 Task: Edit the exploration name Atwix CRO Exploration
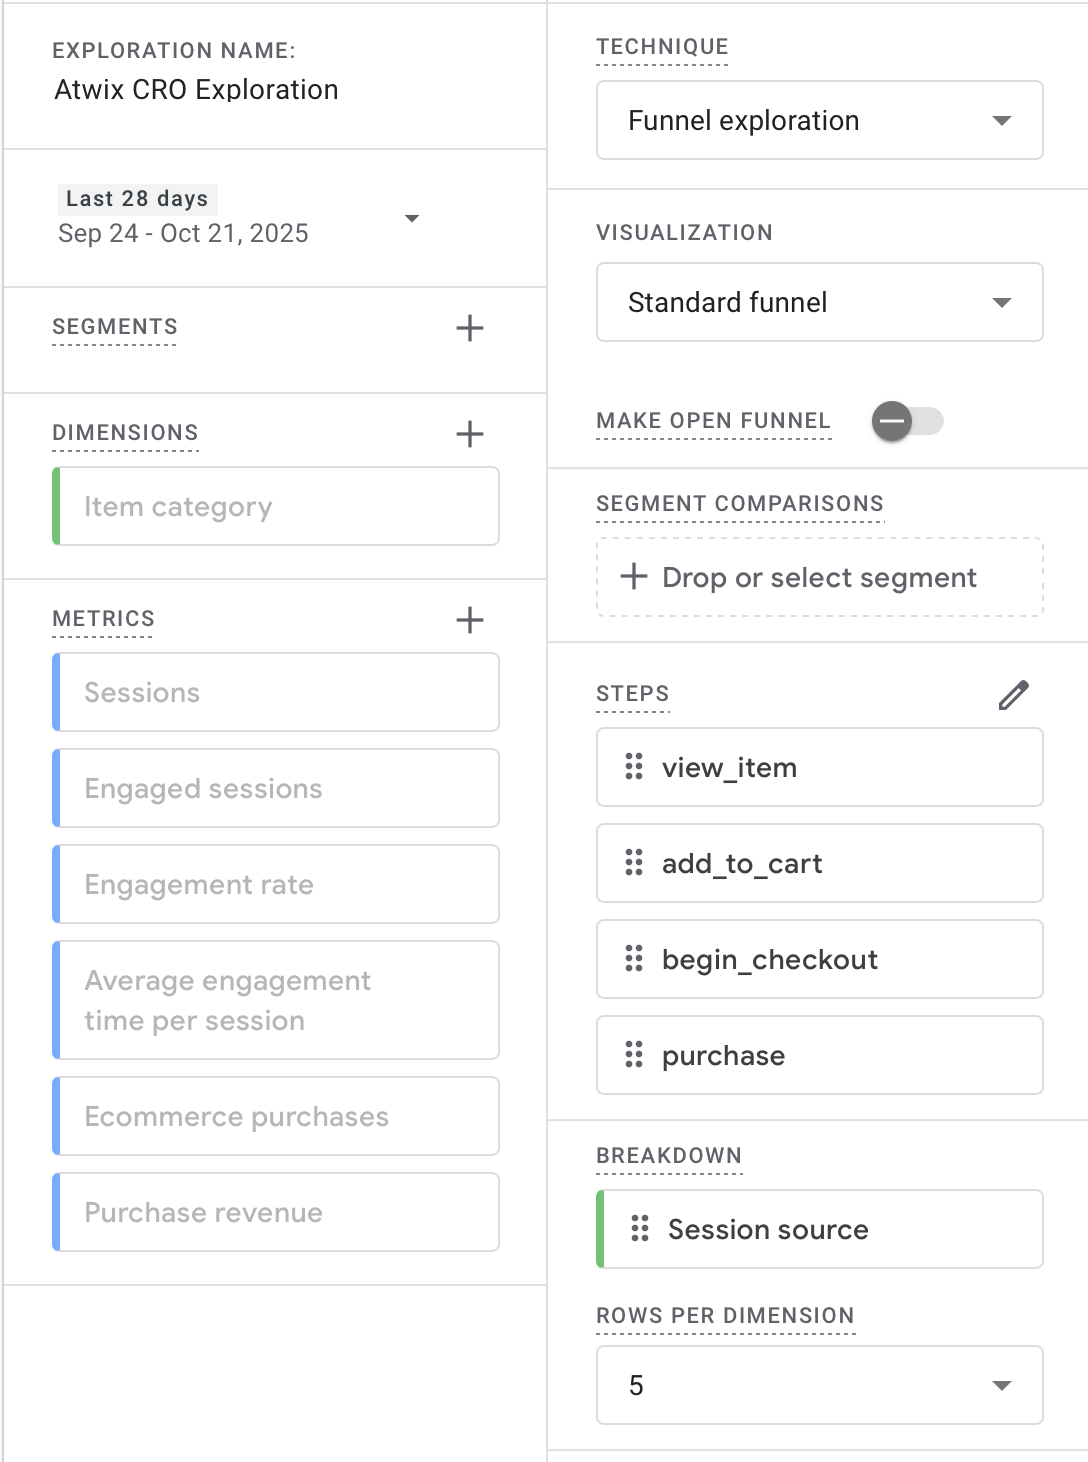pos(196,90)
